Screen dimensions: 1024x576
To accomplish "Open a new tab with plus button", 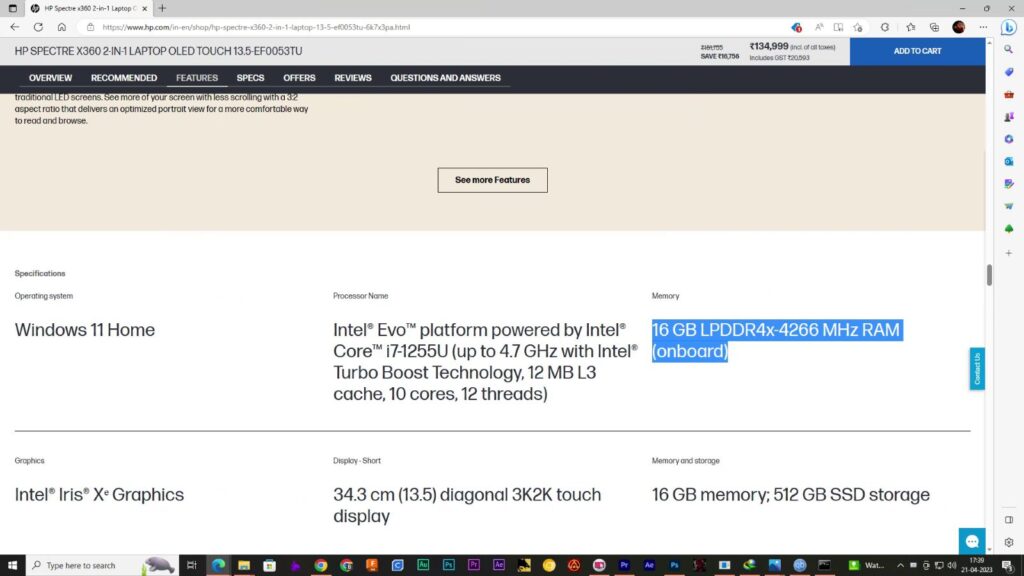I will (x=162, y=8).
